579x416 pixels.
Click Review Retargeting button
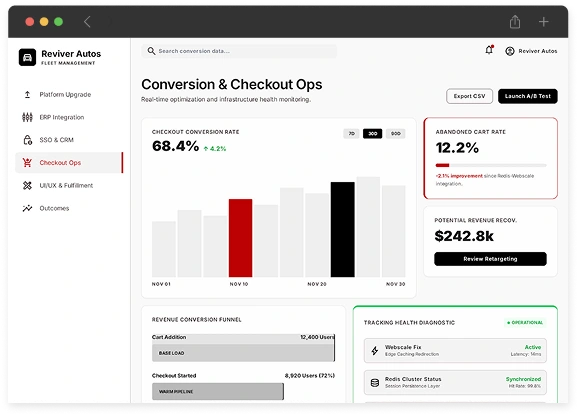click(490, 259)
